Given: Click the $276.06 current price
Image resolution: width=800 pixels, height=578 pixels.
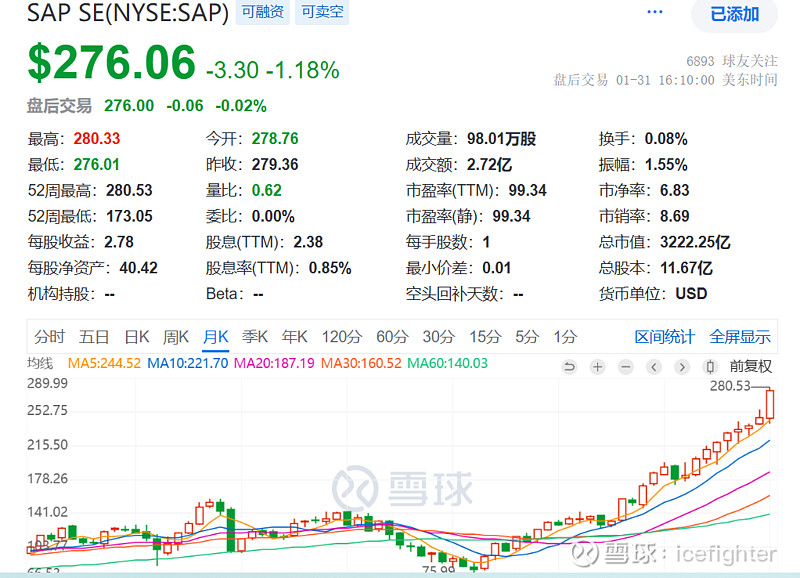Looking at the screenshot, I should [112, 62].
